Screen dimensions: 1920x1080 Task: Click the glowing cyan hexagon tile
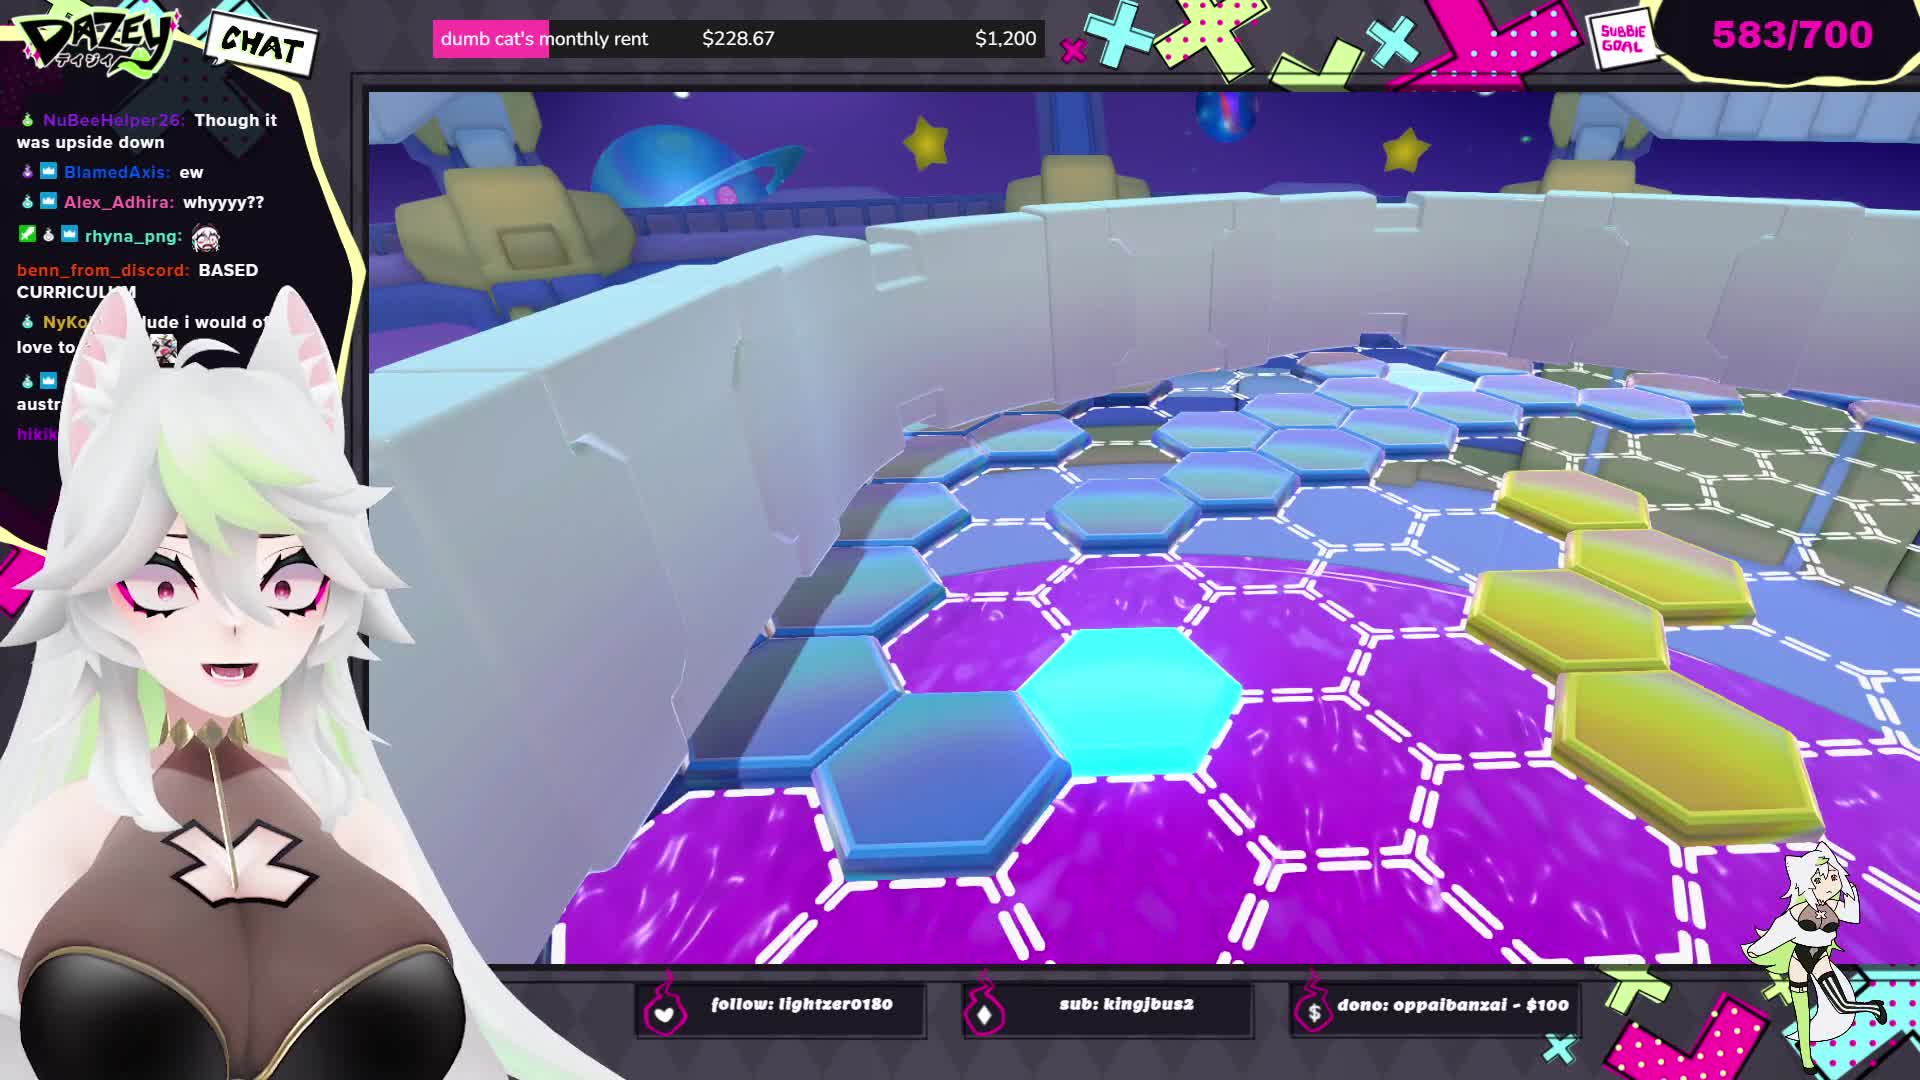pos(1132,701)
